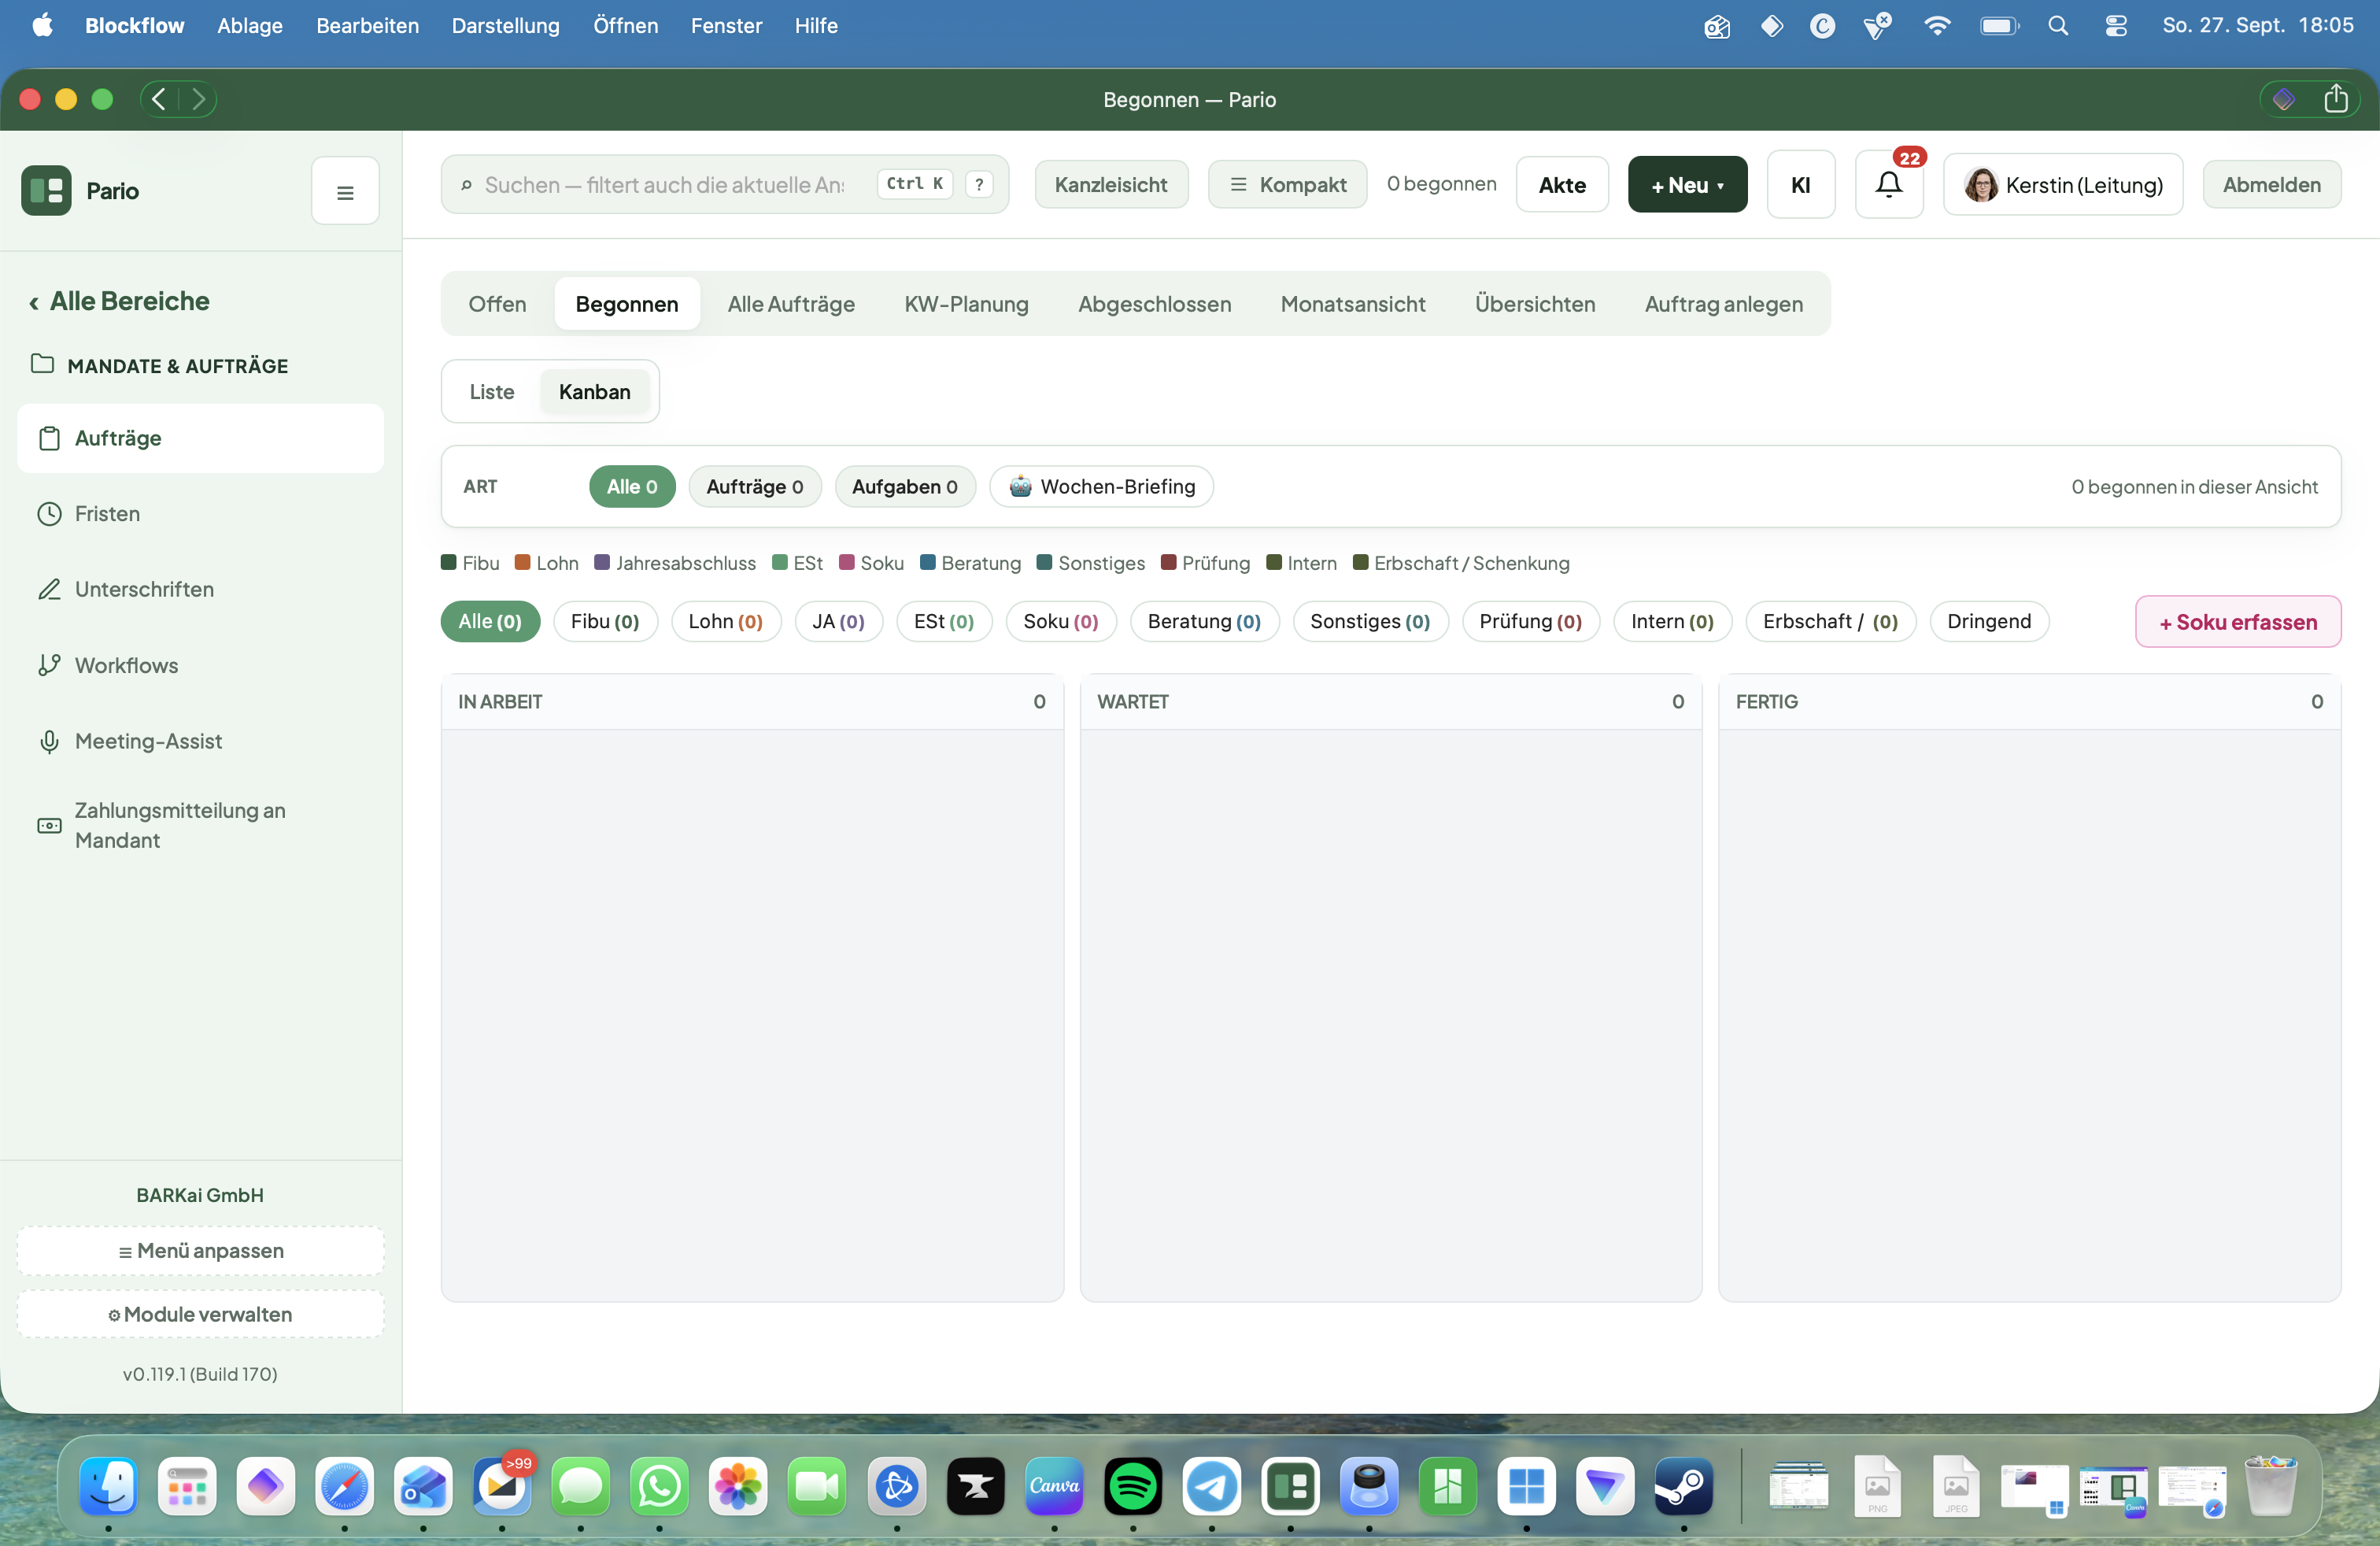Image resolution: width=2380 pixels, height=1546 pixels.
Task: Open the notifications bell with 22 badge
Action: [x=1888, y=185]
